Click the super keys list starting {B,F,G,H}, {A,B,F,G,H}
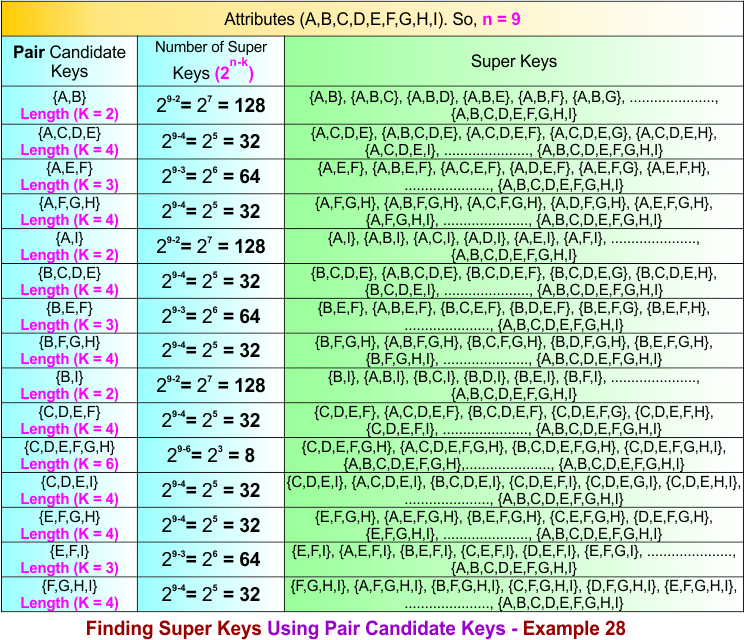Viewport: 745px width, 640px height. pyautogui.click(x=514, y=351)
